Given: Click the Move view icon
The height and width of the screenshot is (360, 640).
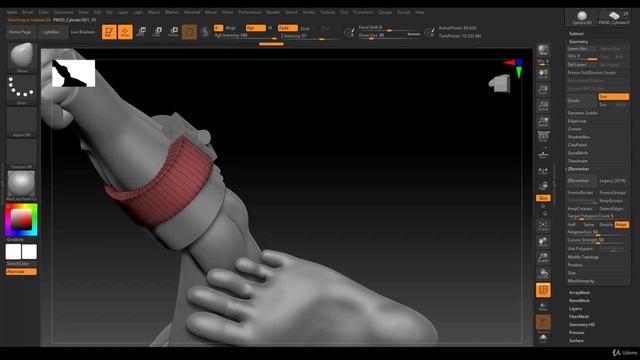Looking at the screenshot, I should [543, 242].
